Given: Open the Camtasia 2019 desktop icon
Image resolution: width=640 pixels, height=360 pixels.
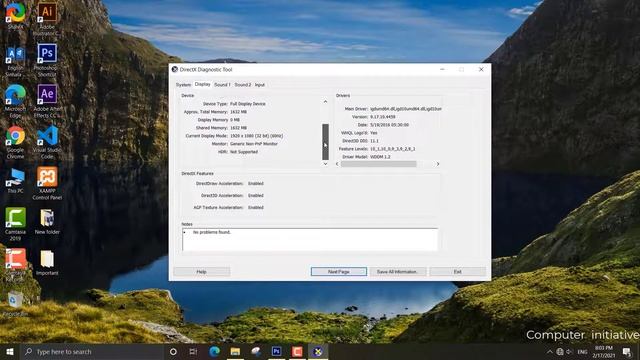Looking at the screenshot, I should click(x=15, y=224).
